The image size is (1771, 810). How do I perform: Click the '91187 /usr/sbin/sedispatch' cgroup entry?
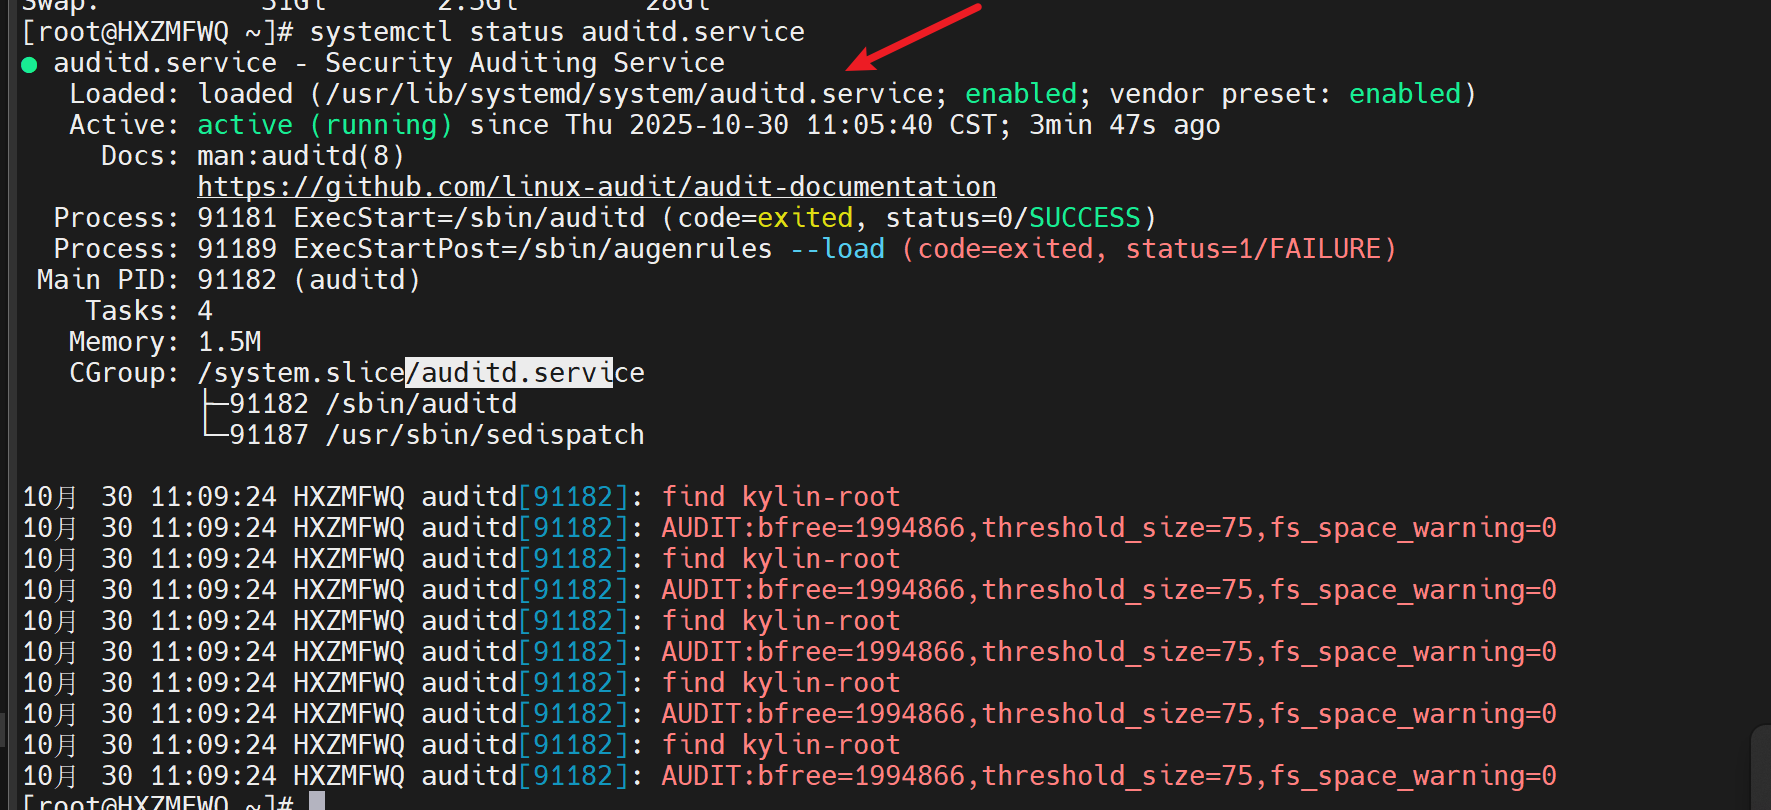click(x=437, y=435)
